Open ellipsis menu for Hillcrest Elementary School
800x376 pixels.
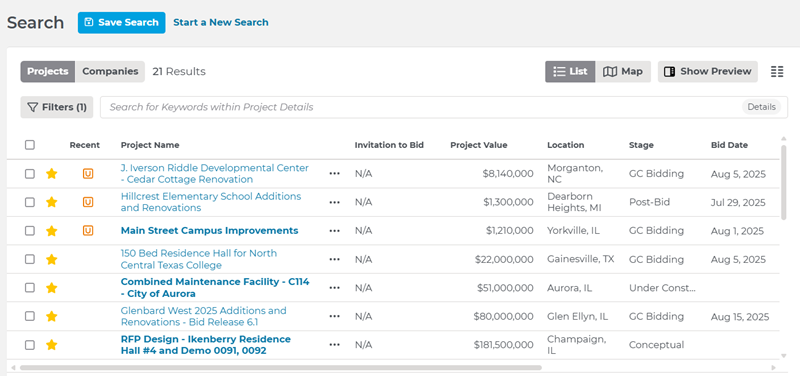click(x=334, y=203)
